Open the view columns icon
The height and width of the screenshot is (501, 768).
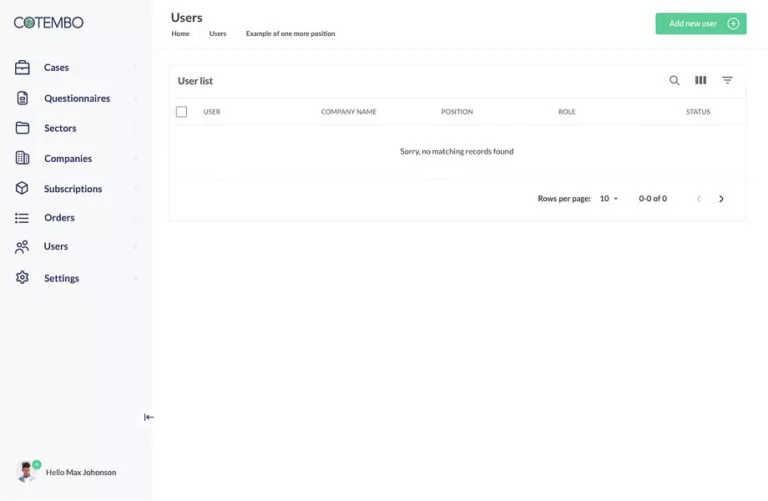pos(701,80)
